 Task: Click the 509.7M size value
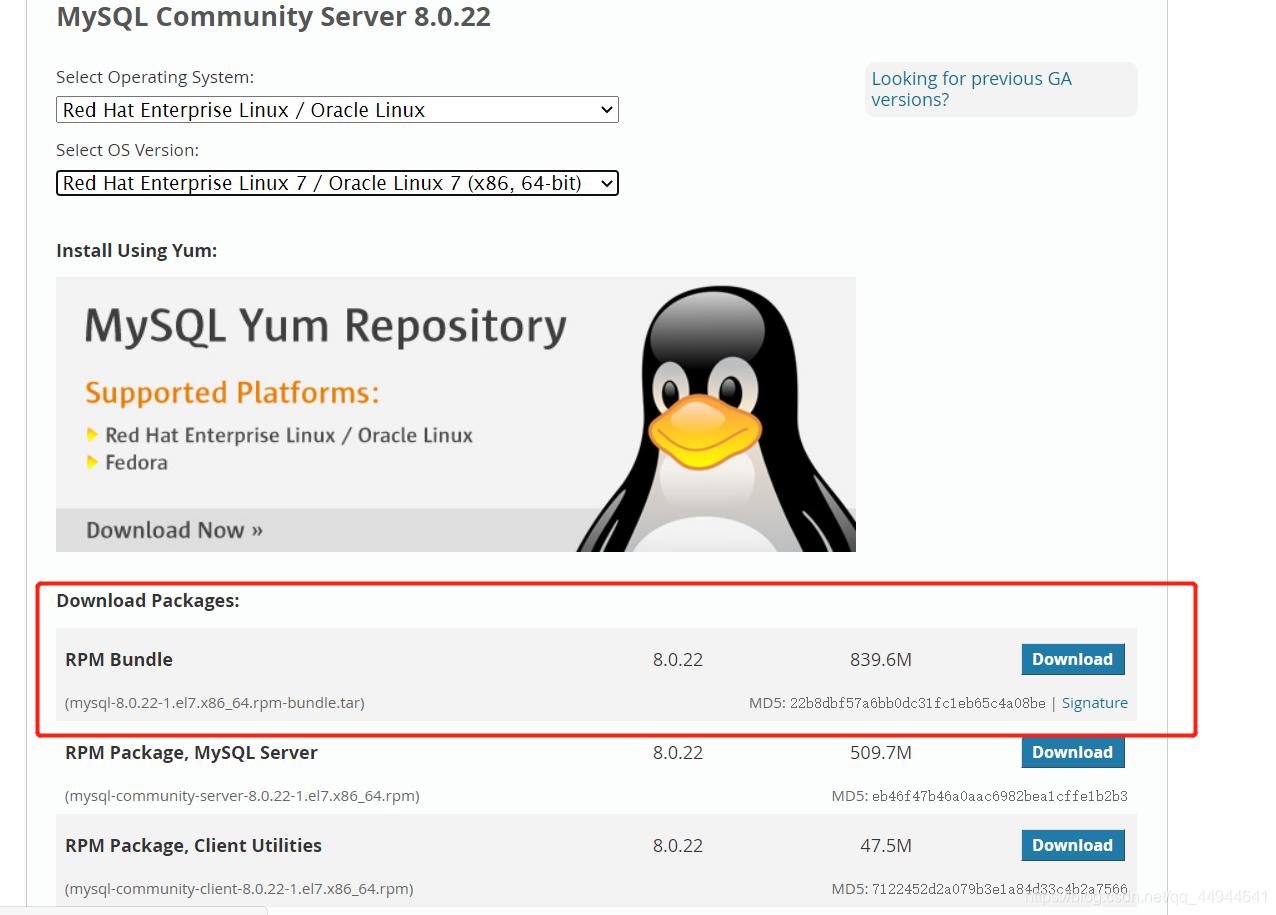point(881,753)
